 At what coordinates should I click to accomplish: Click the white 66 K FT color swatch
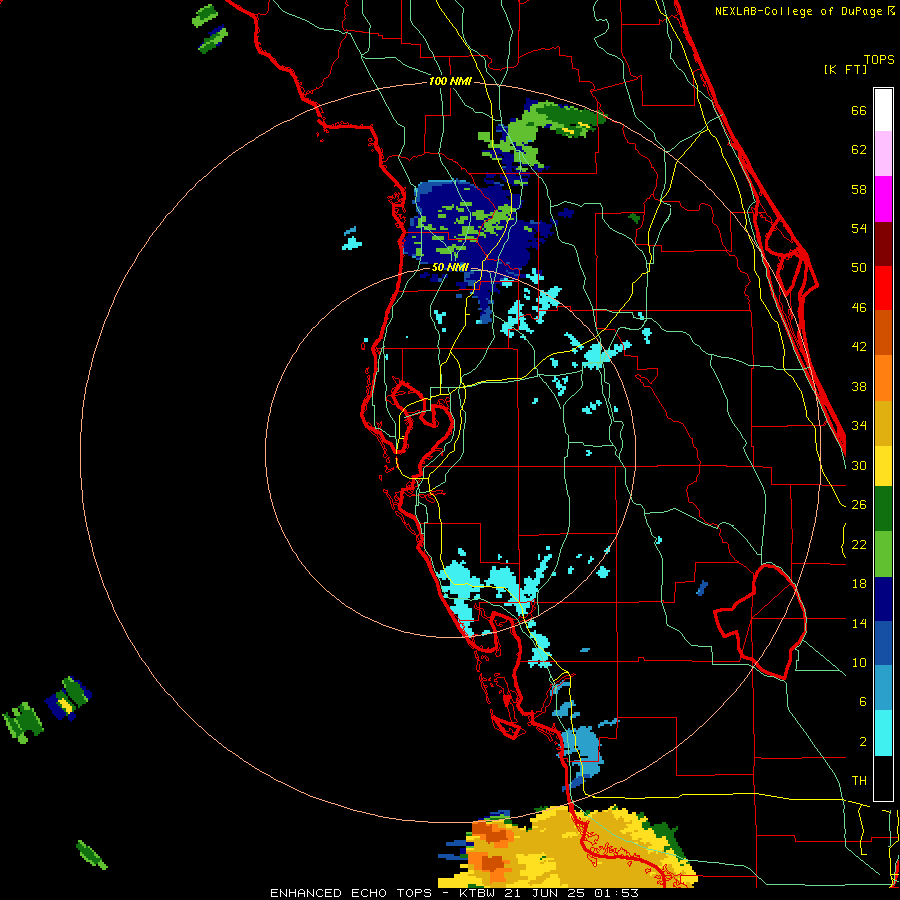click(x=883, y=110)
